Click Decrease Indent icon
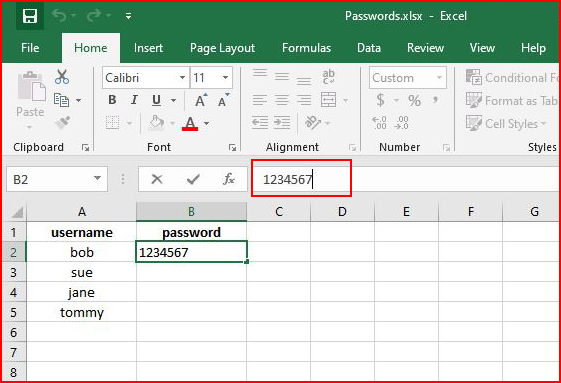 pyautogui.click(x=260, y=123)
